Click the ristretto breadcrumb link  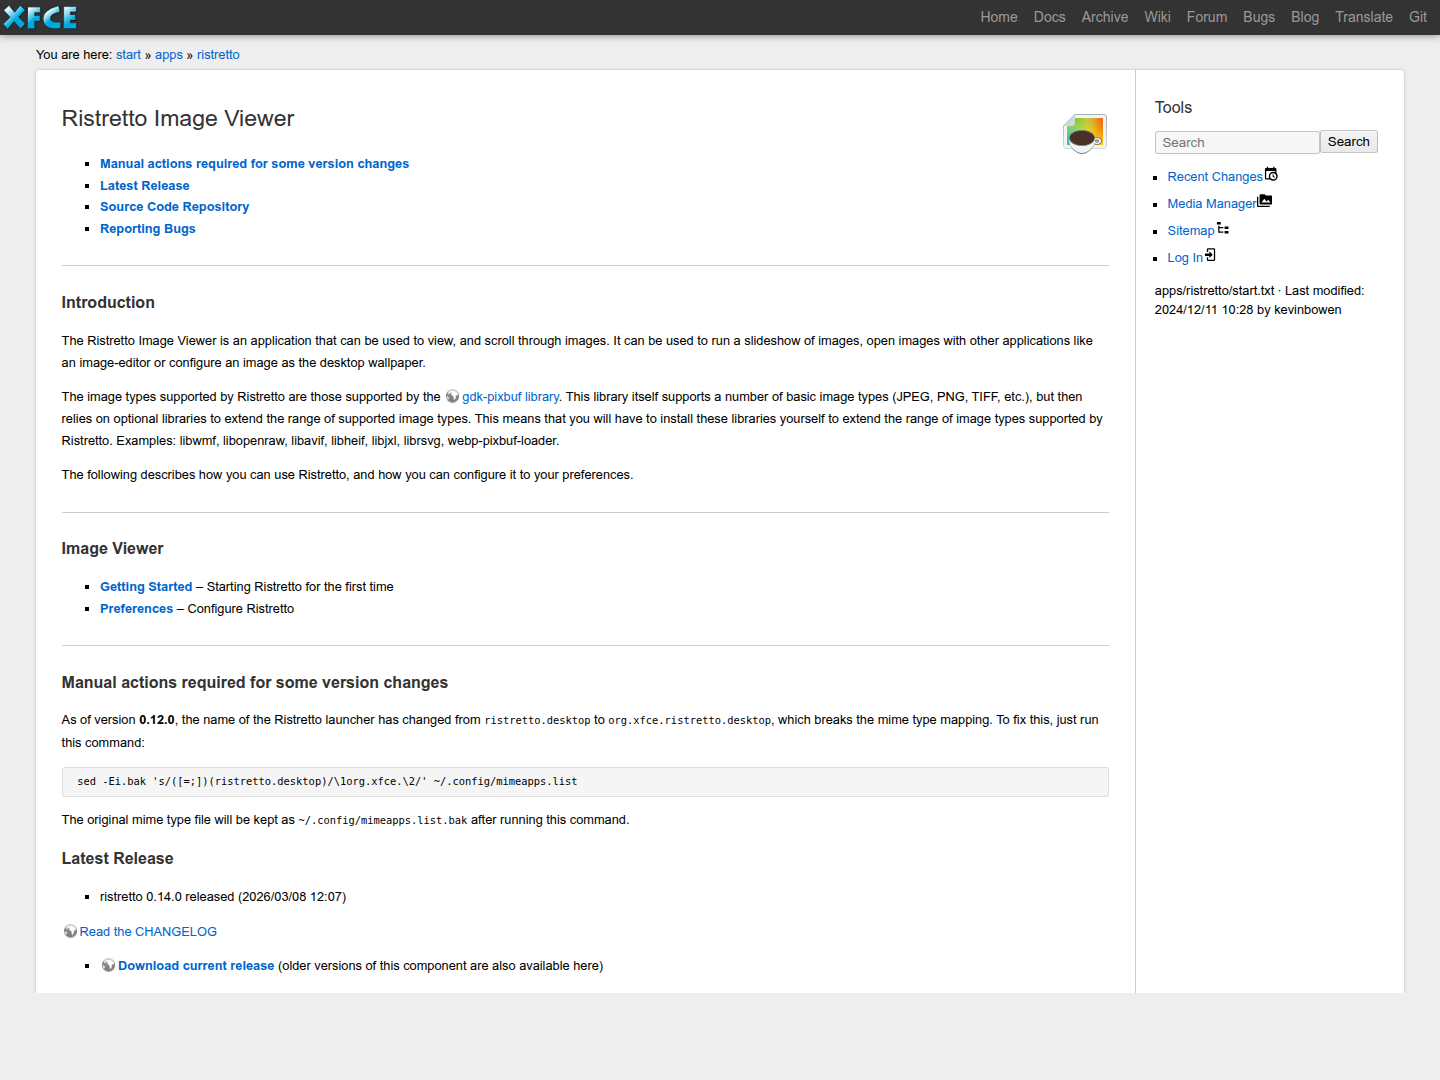tap(218, 55)
